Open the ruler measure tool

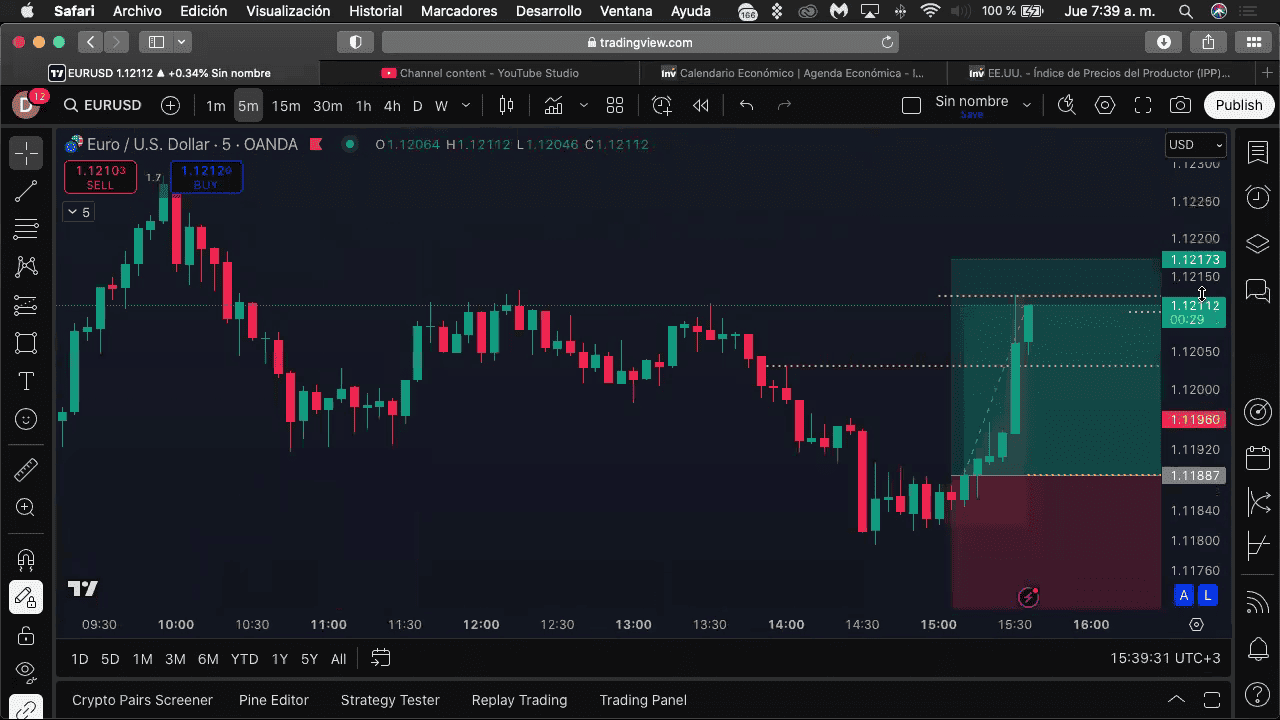point(26,469)
